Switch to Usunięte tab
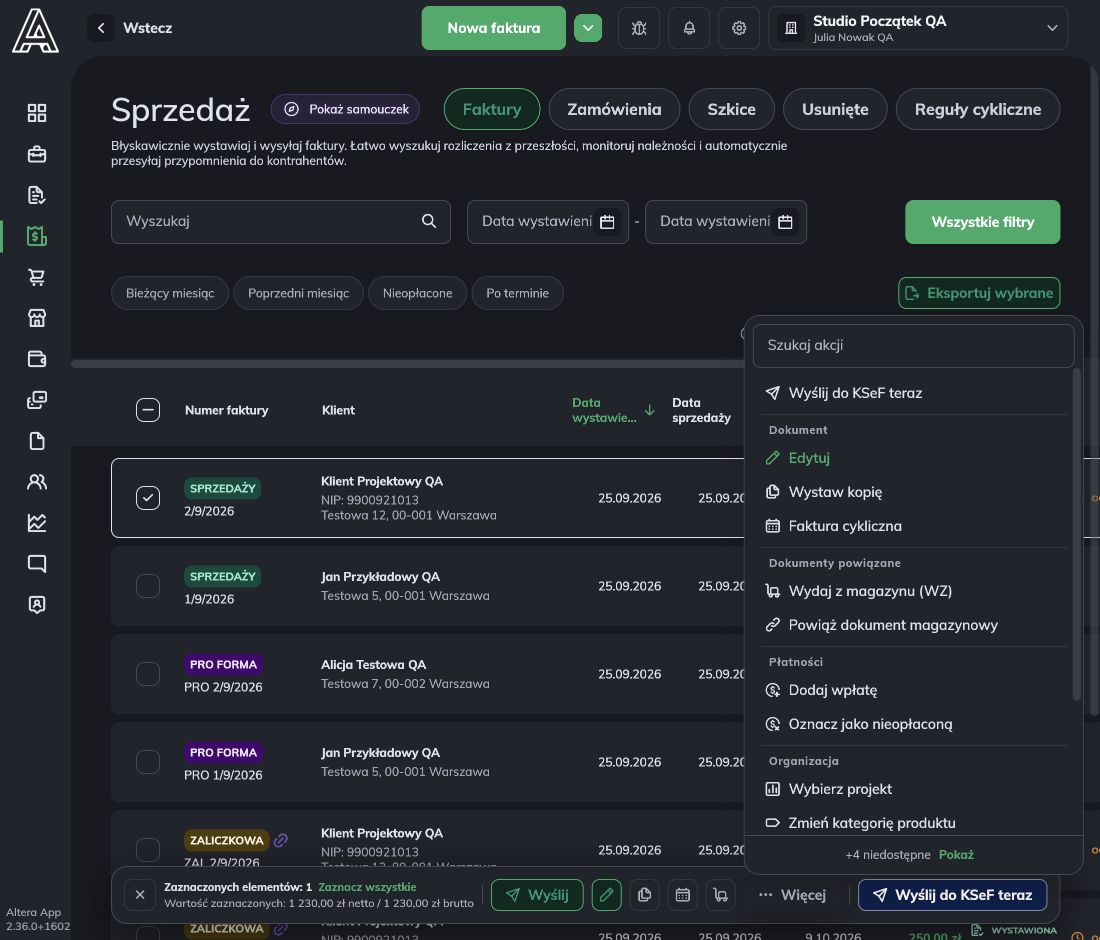Viewport: 1100px width, 940px height. coord(835,109)
